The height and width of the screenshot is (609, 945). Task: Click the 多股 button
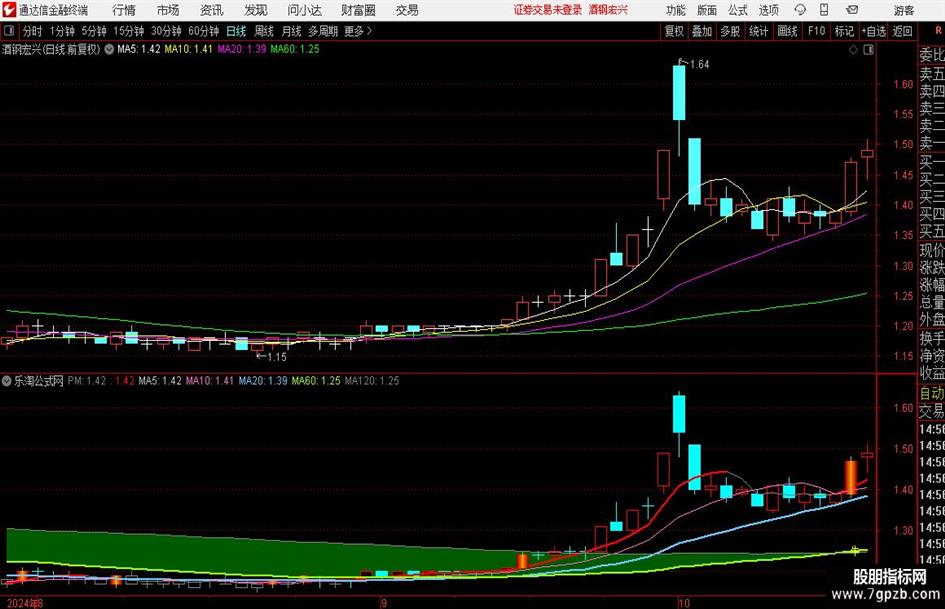730,31
